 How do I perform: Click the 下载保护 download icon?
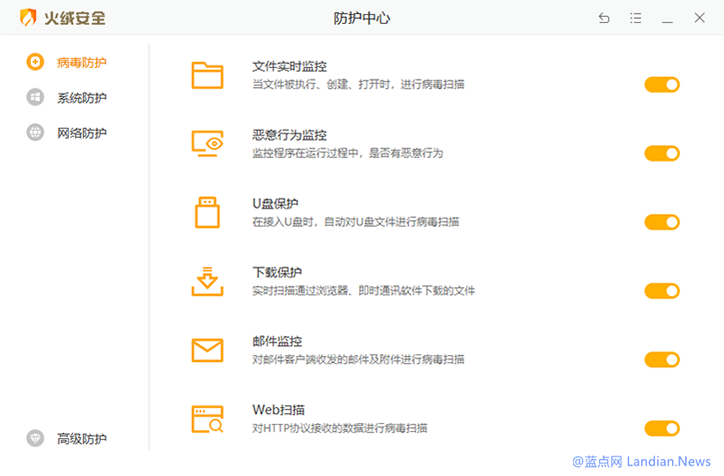(x=207, y=281)
